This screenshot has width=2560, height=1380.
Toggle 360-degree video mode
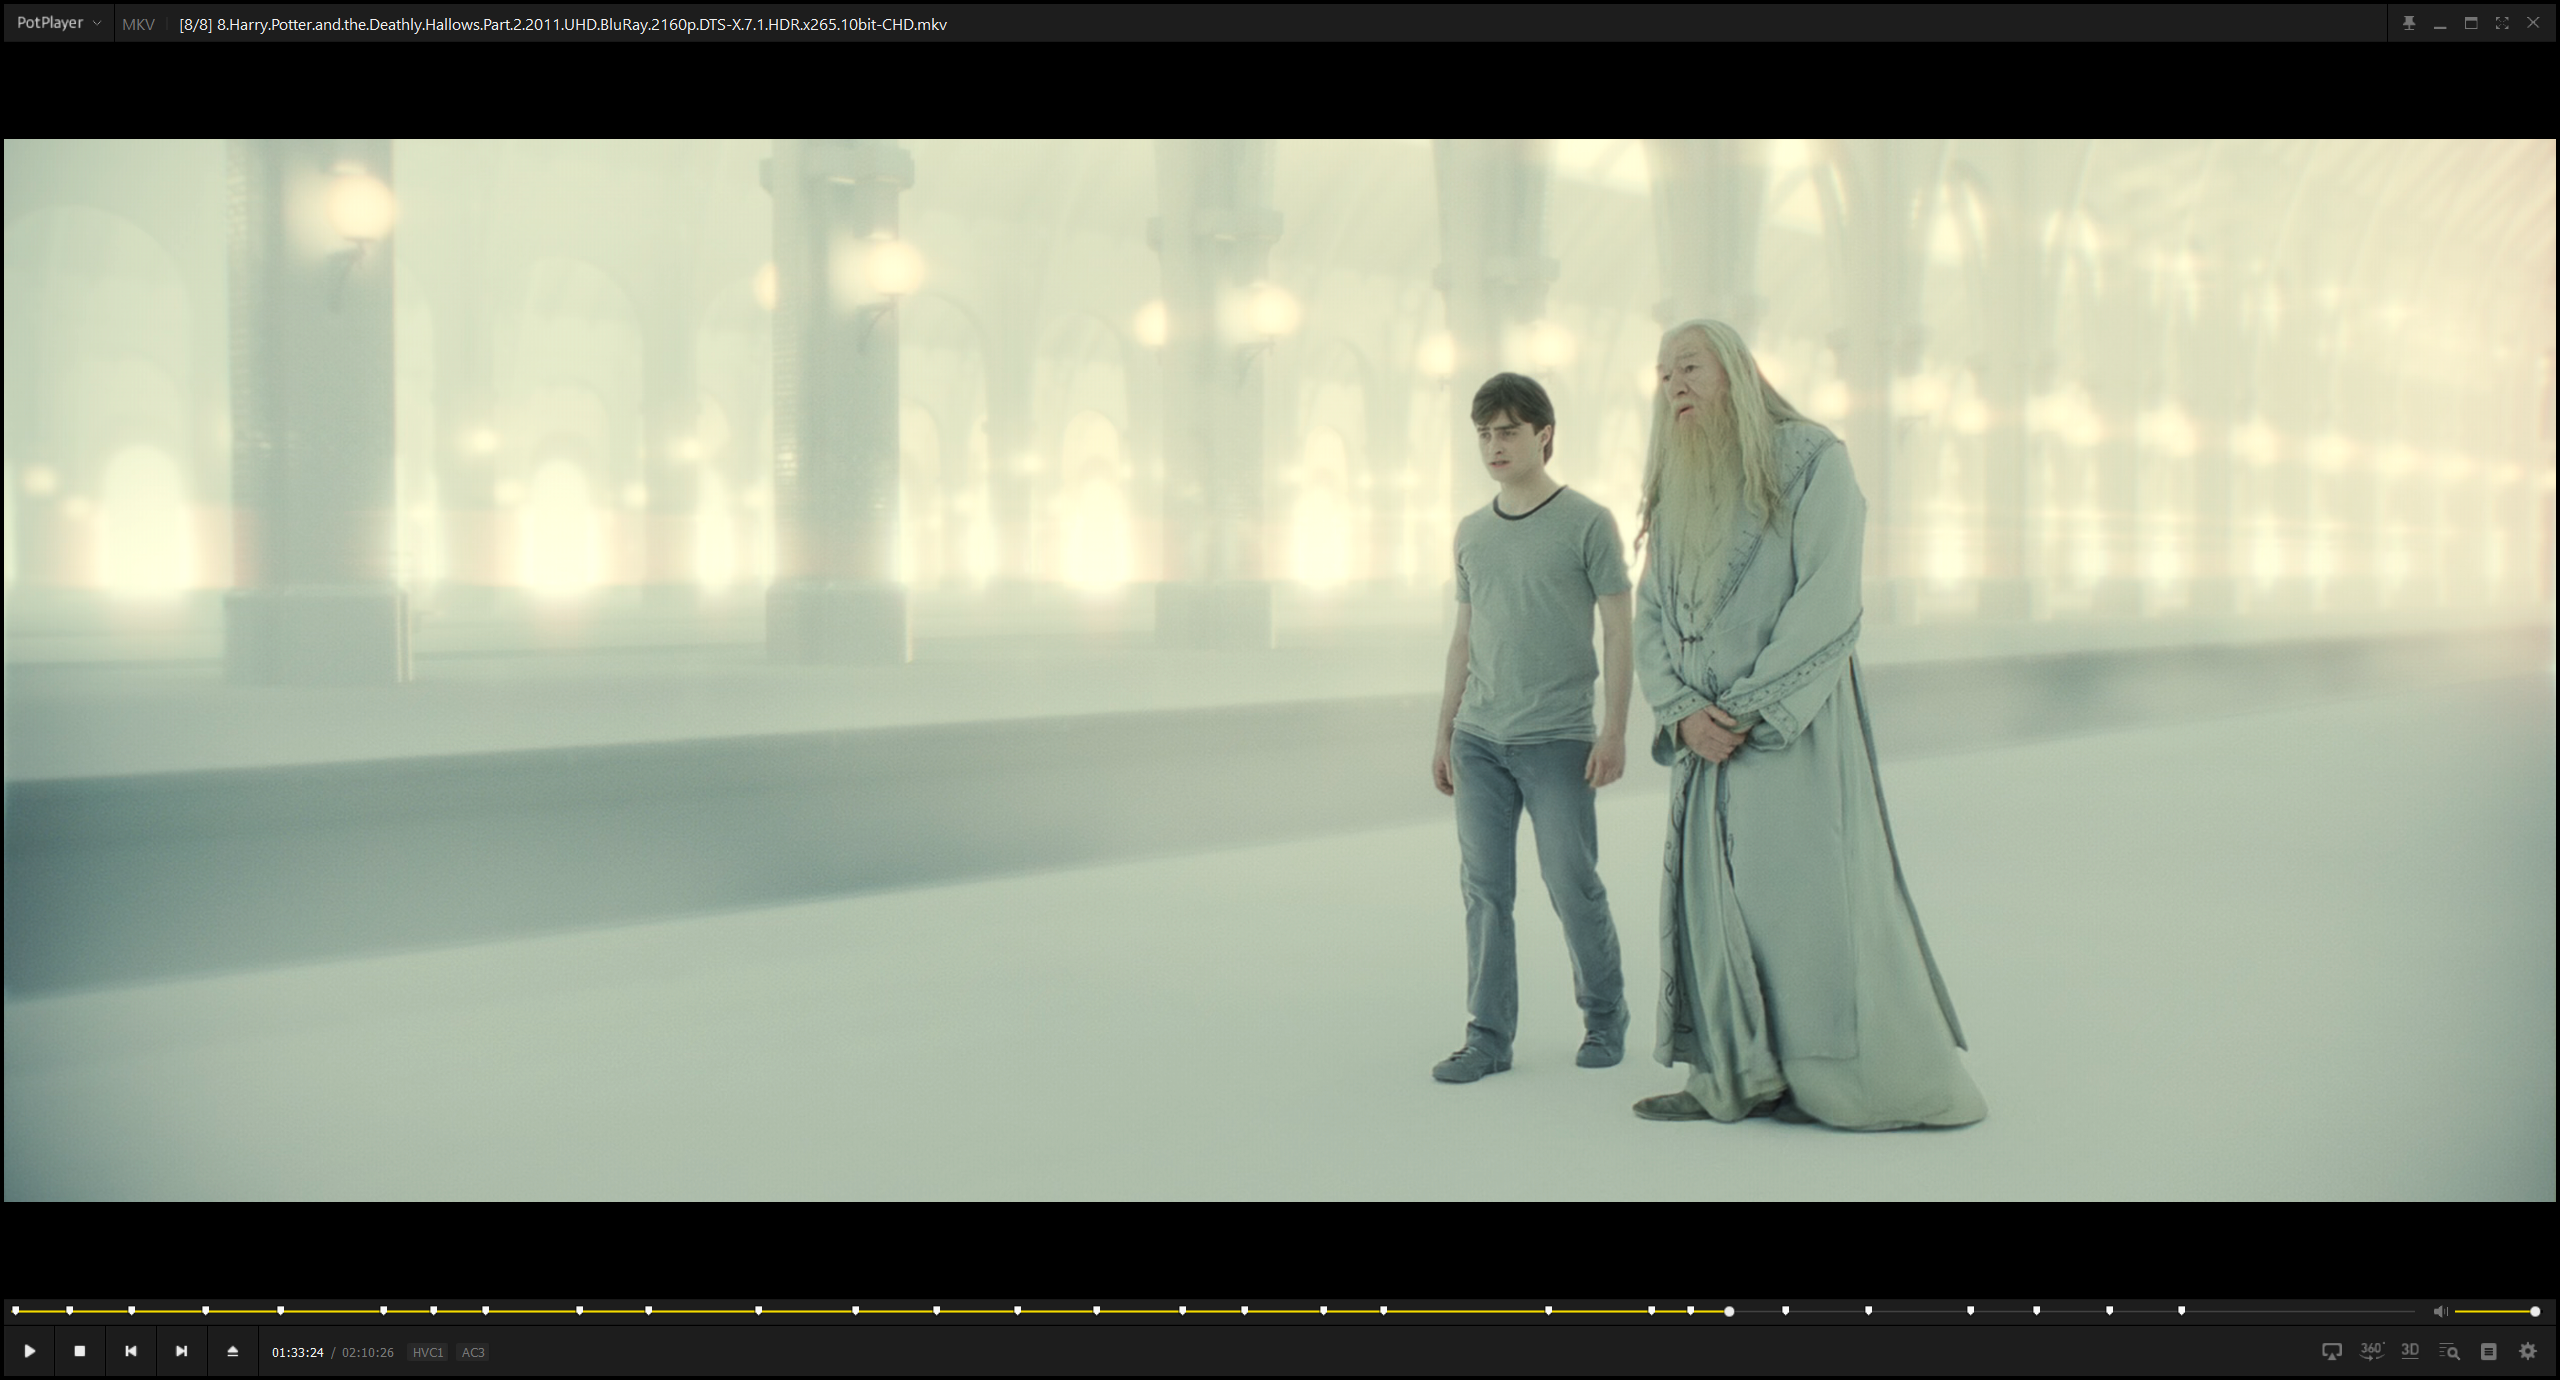coord(2371,1351)
